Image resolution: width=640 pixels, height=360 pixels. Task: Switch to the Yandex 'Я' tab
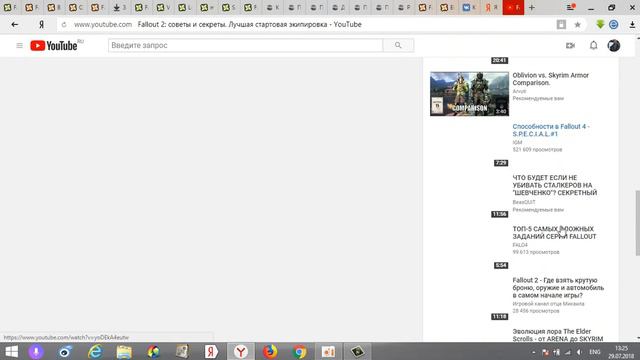[491, 7]
